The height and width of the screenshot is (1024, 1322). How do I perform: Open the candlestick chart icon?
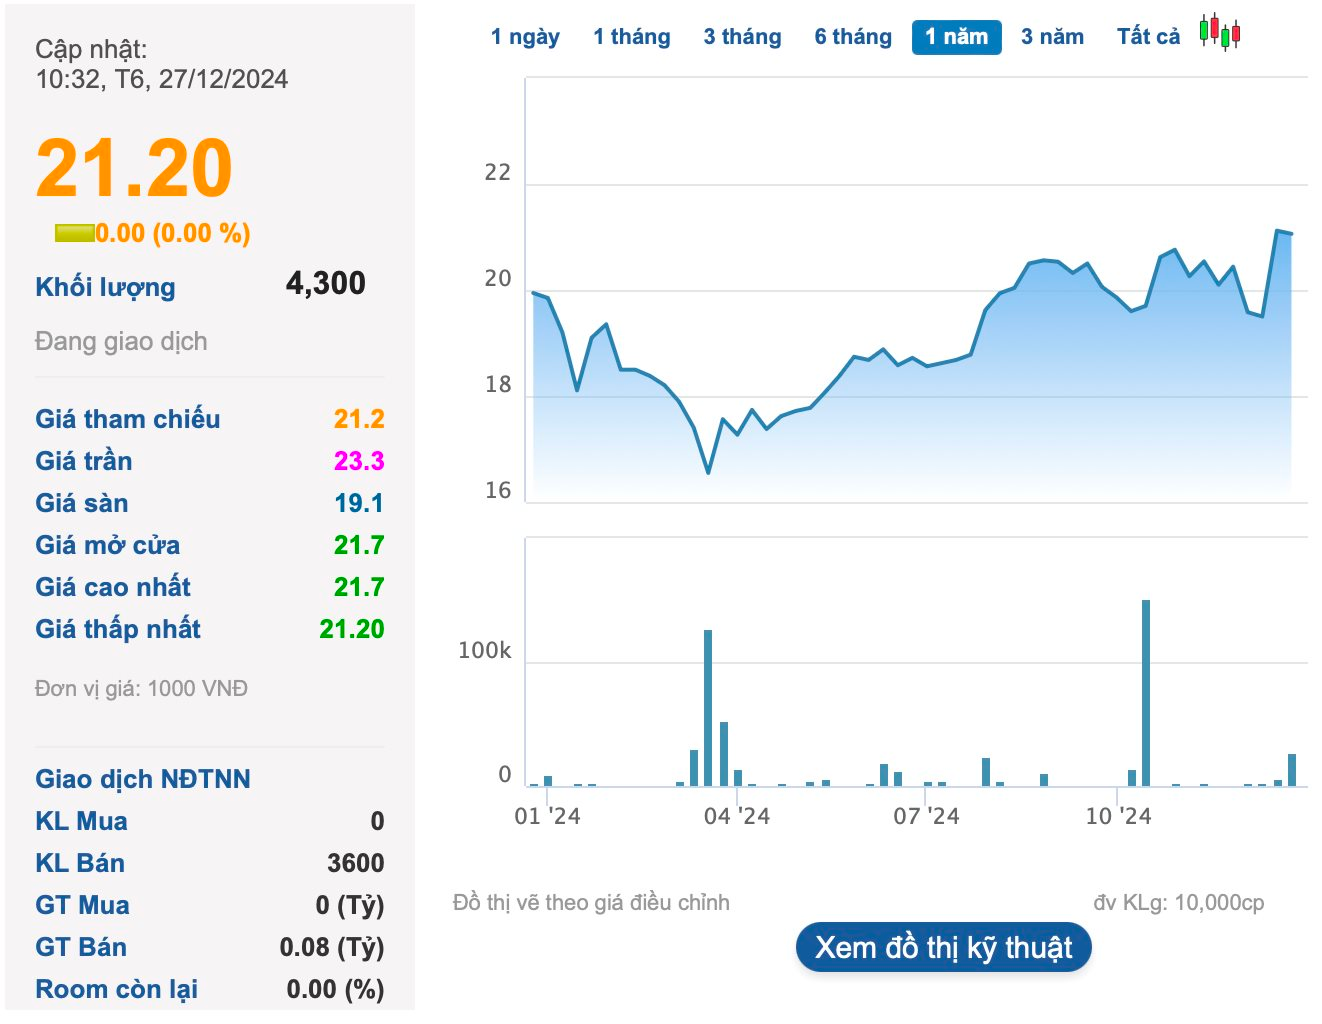(1220, 33)
